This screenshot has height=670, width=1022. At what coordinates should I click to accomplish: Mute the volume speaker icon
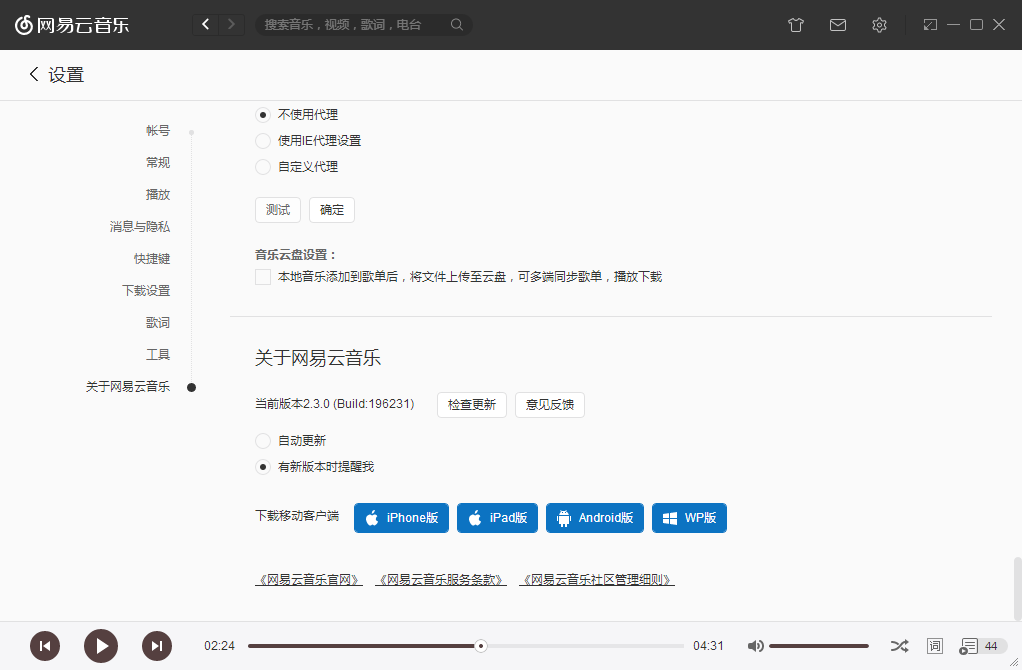pyautogui.click(x=755, y=646)
